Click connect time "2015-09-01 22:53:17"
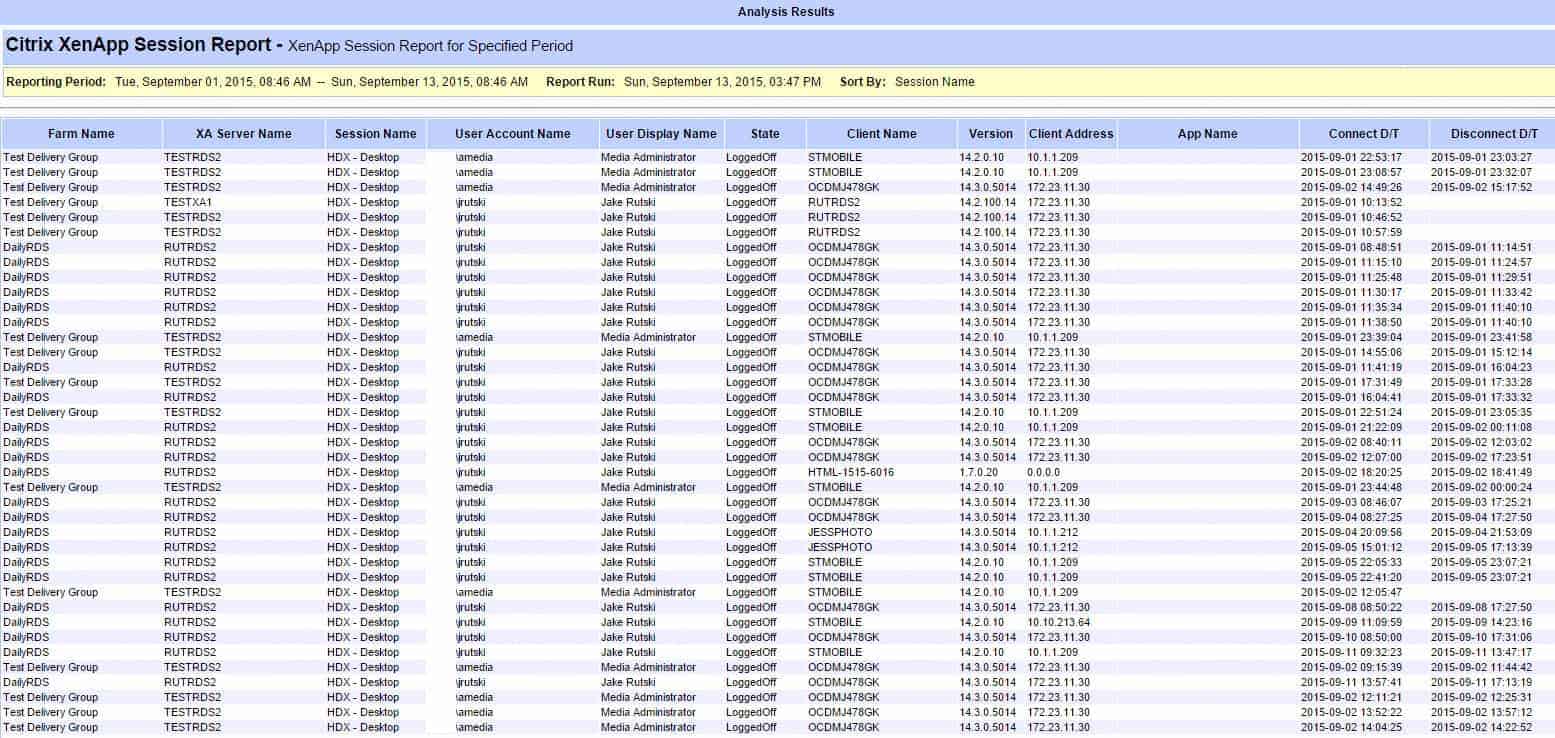1555x738 pixels. pos(1351,157)
